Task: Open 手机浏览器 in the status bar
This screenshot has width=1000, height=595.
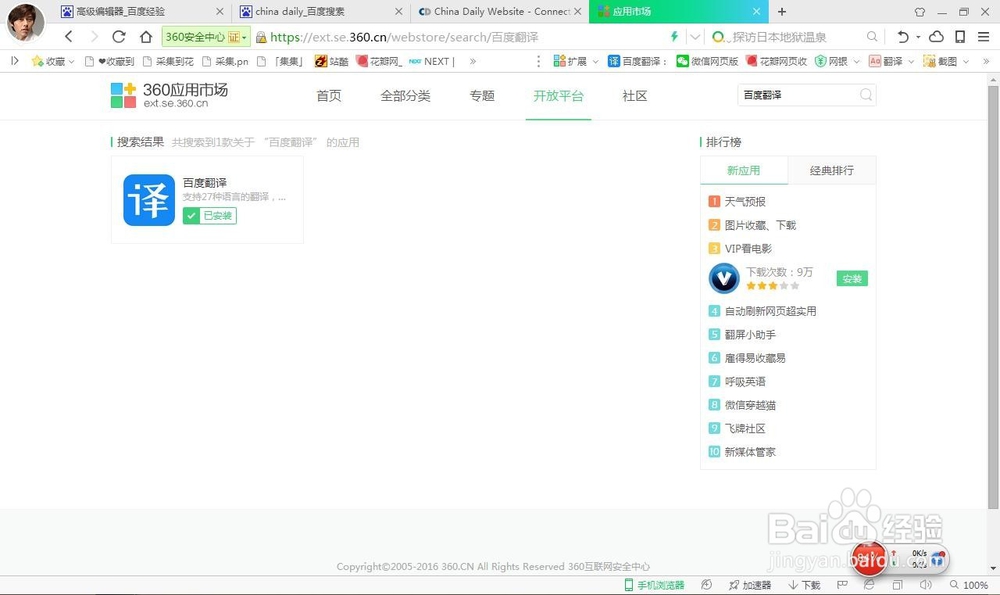Action: (x=654, y=585)
